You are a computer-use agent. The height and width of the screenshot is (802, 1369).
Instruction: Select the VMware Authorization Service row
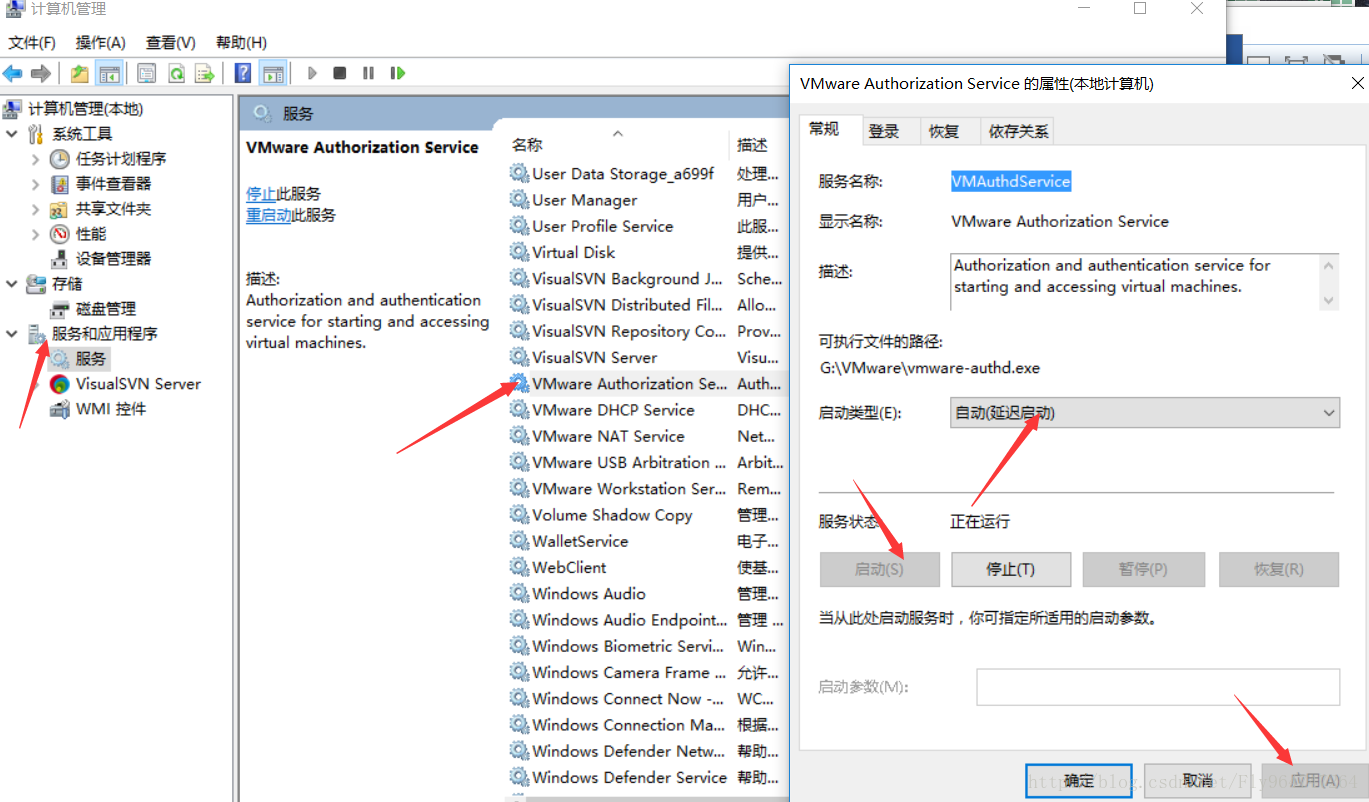click(648, 384)
